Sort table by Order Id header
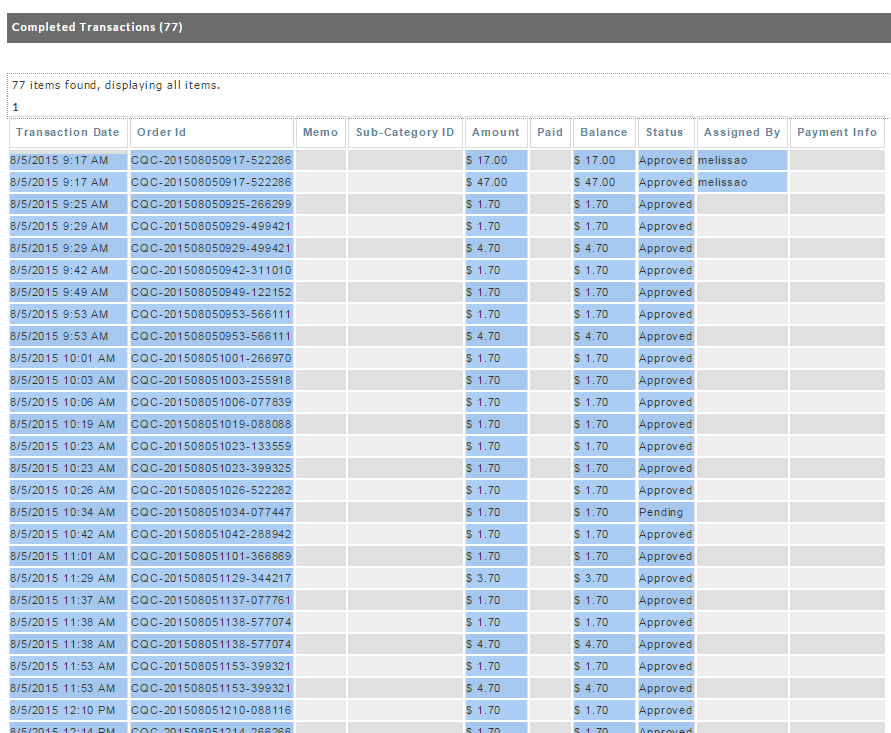The height and width of the screenshot is (733, 891). coord(161,132)
